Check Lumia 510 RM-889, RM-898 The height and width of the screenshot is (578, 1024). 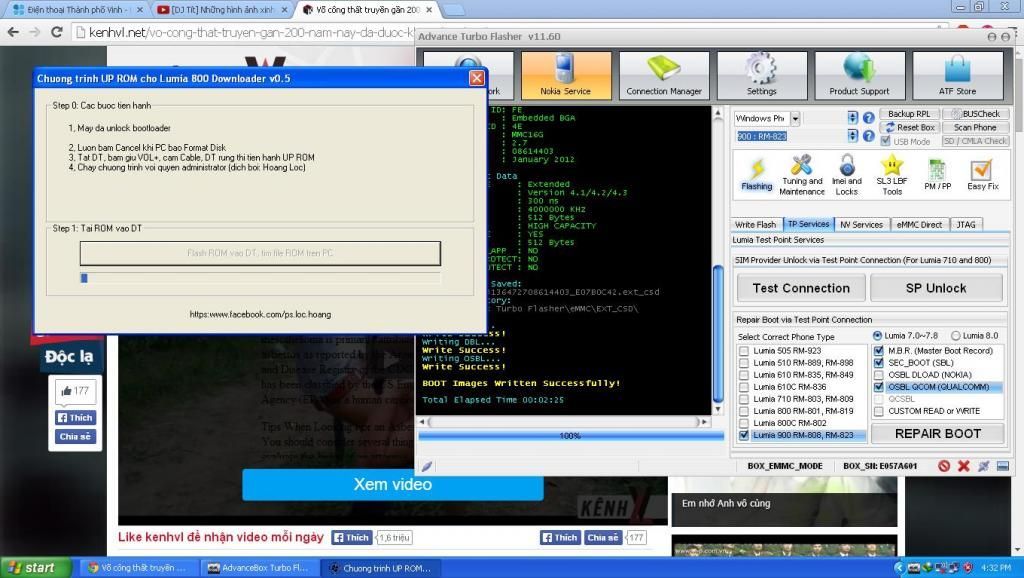click(x=744, y=362)
